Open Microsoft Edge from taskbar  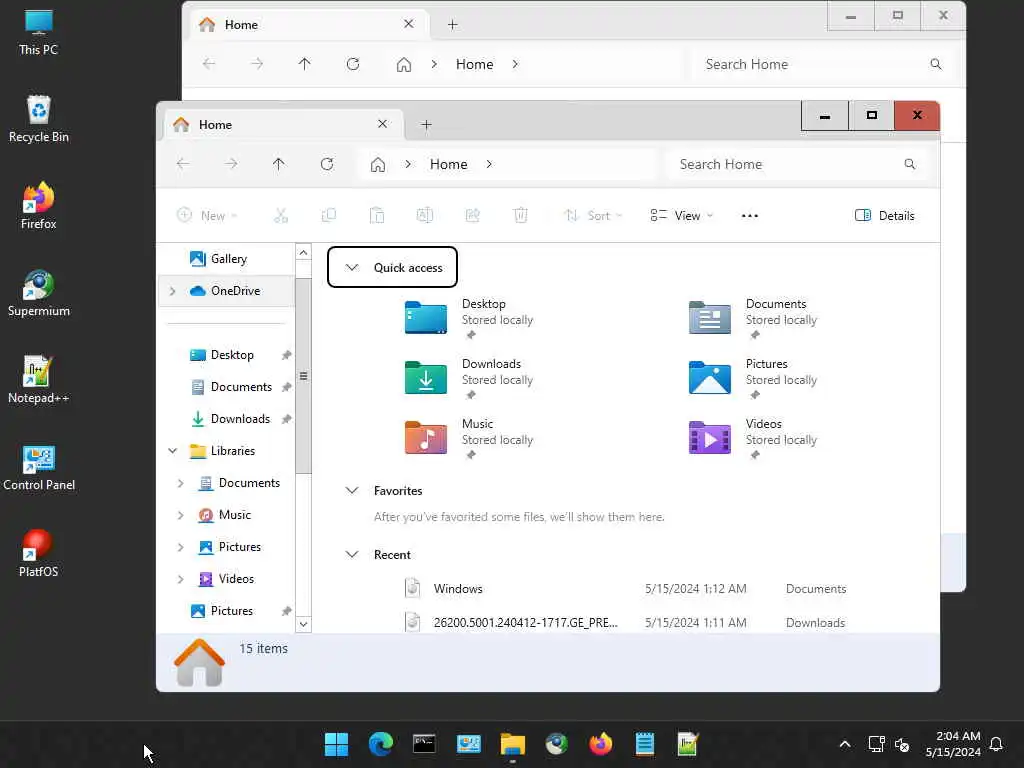[381, 744]
